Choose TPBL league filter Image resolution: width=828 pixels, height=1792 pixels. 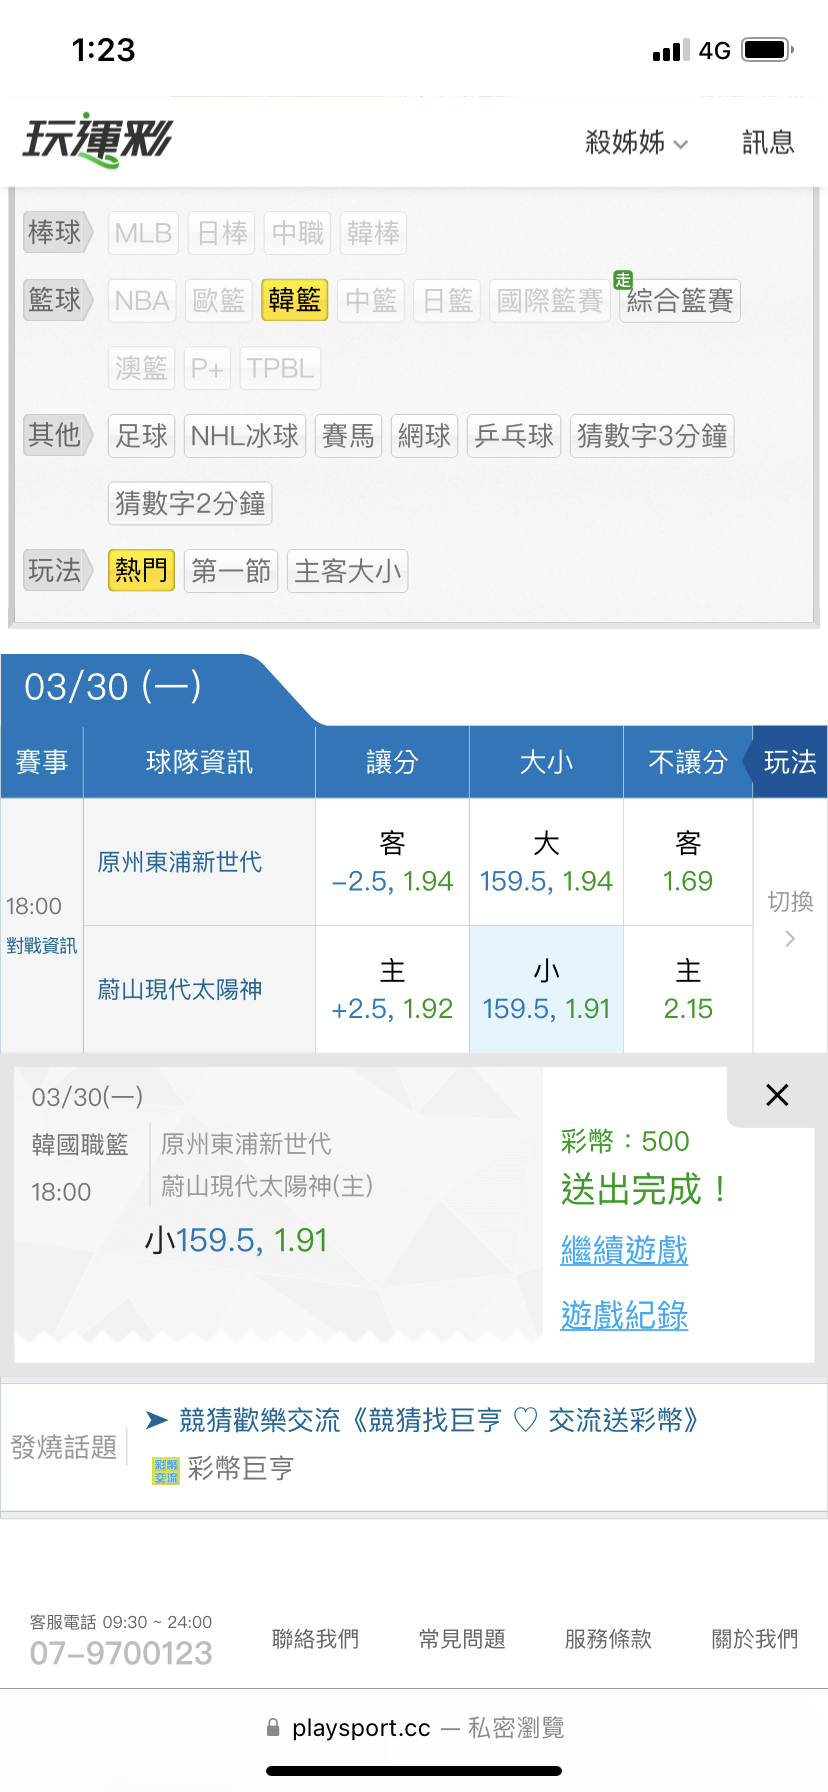tap(281, 368)
